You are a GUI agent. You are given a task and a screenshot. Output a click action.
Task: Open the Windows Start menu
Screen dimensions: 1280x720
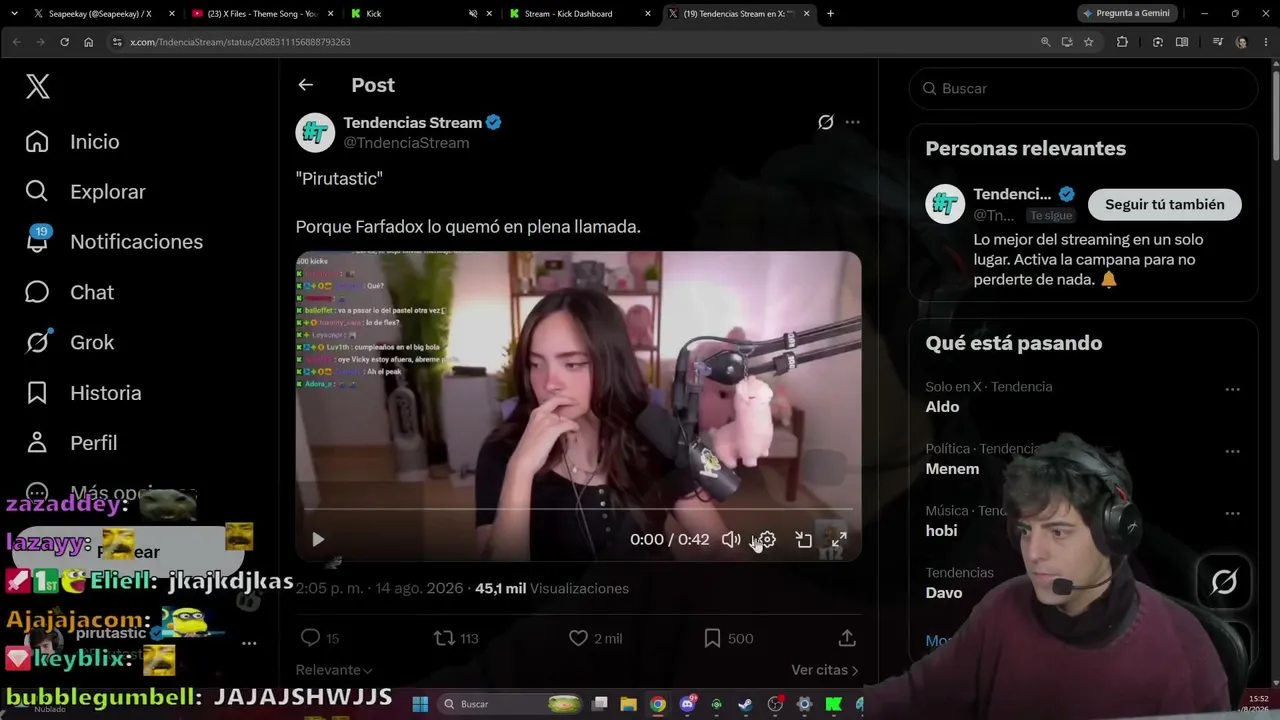tap(420, 704)
